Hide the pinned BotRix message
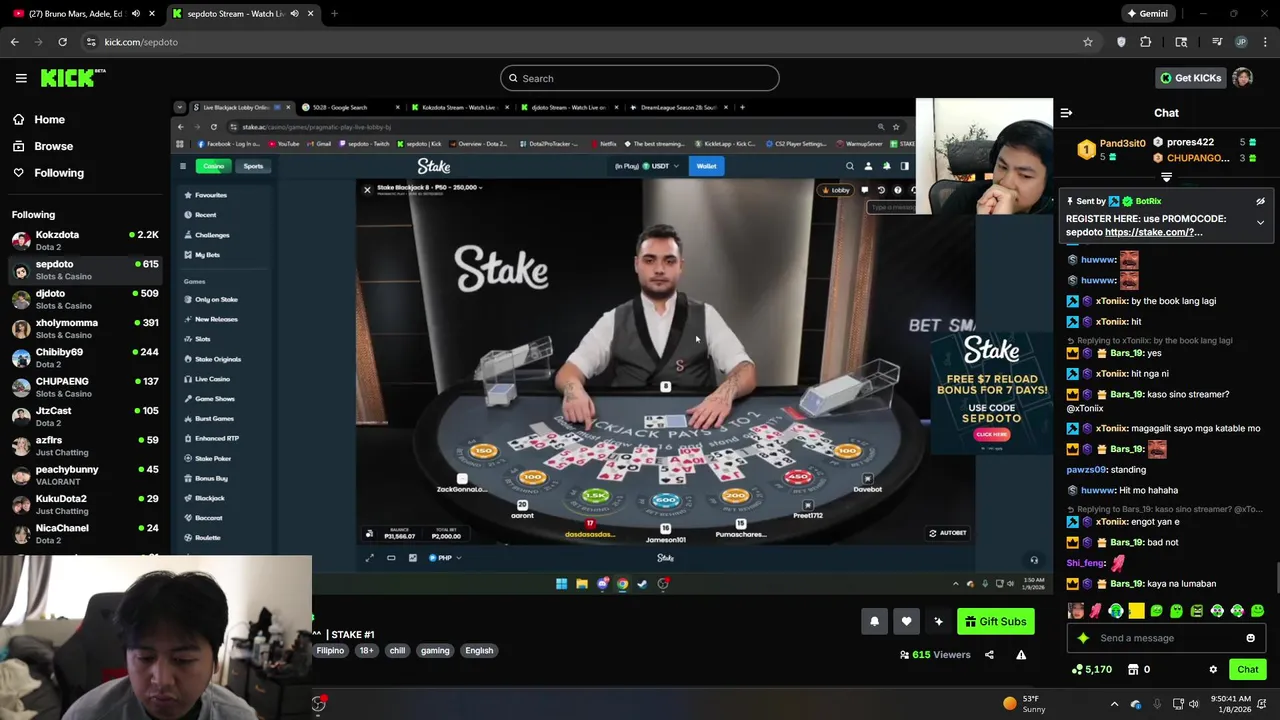The width and height of the screenshot is (1280, 720). [x=1260, y=201]
